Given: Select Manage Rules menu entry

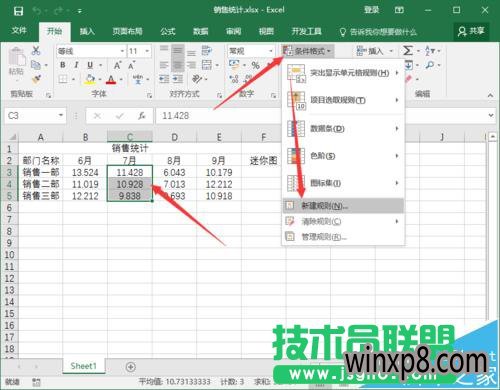Looking at the screenshot, I should [343, 237].
